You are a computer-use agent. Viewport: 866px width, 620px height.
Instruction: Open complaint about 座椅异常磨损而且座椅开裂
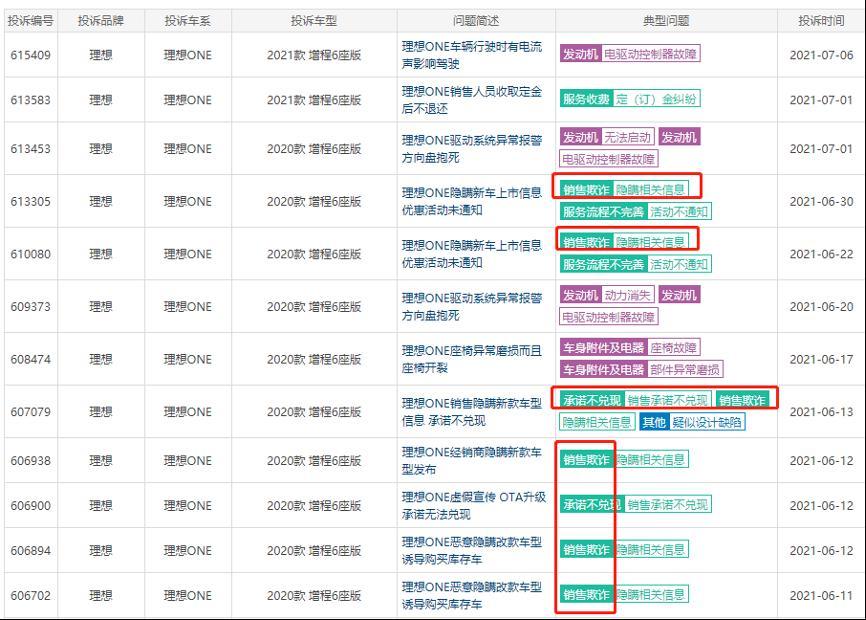472,359
